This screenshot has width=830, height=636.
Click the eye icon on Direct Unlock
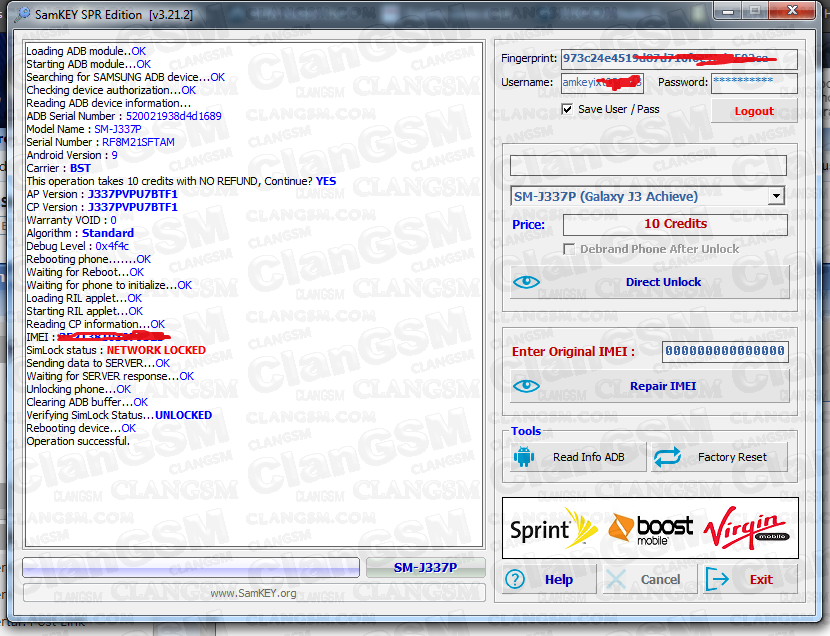click(526, 282)
